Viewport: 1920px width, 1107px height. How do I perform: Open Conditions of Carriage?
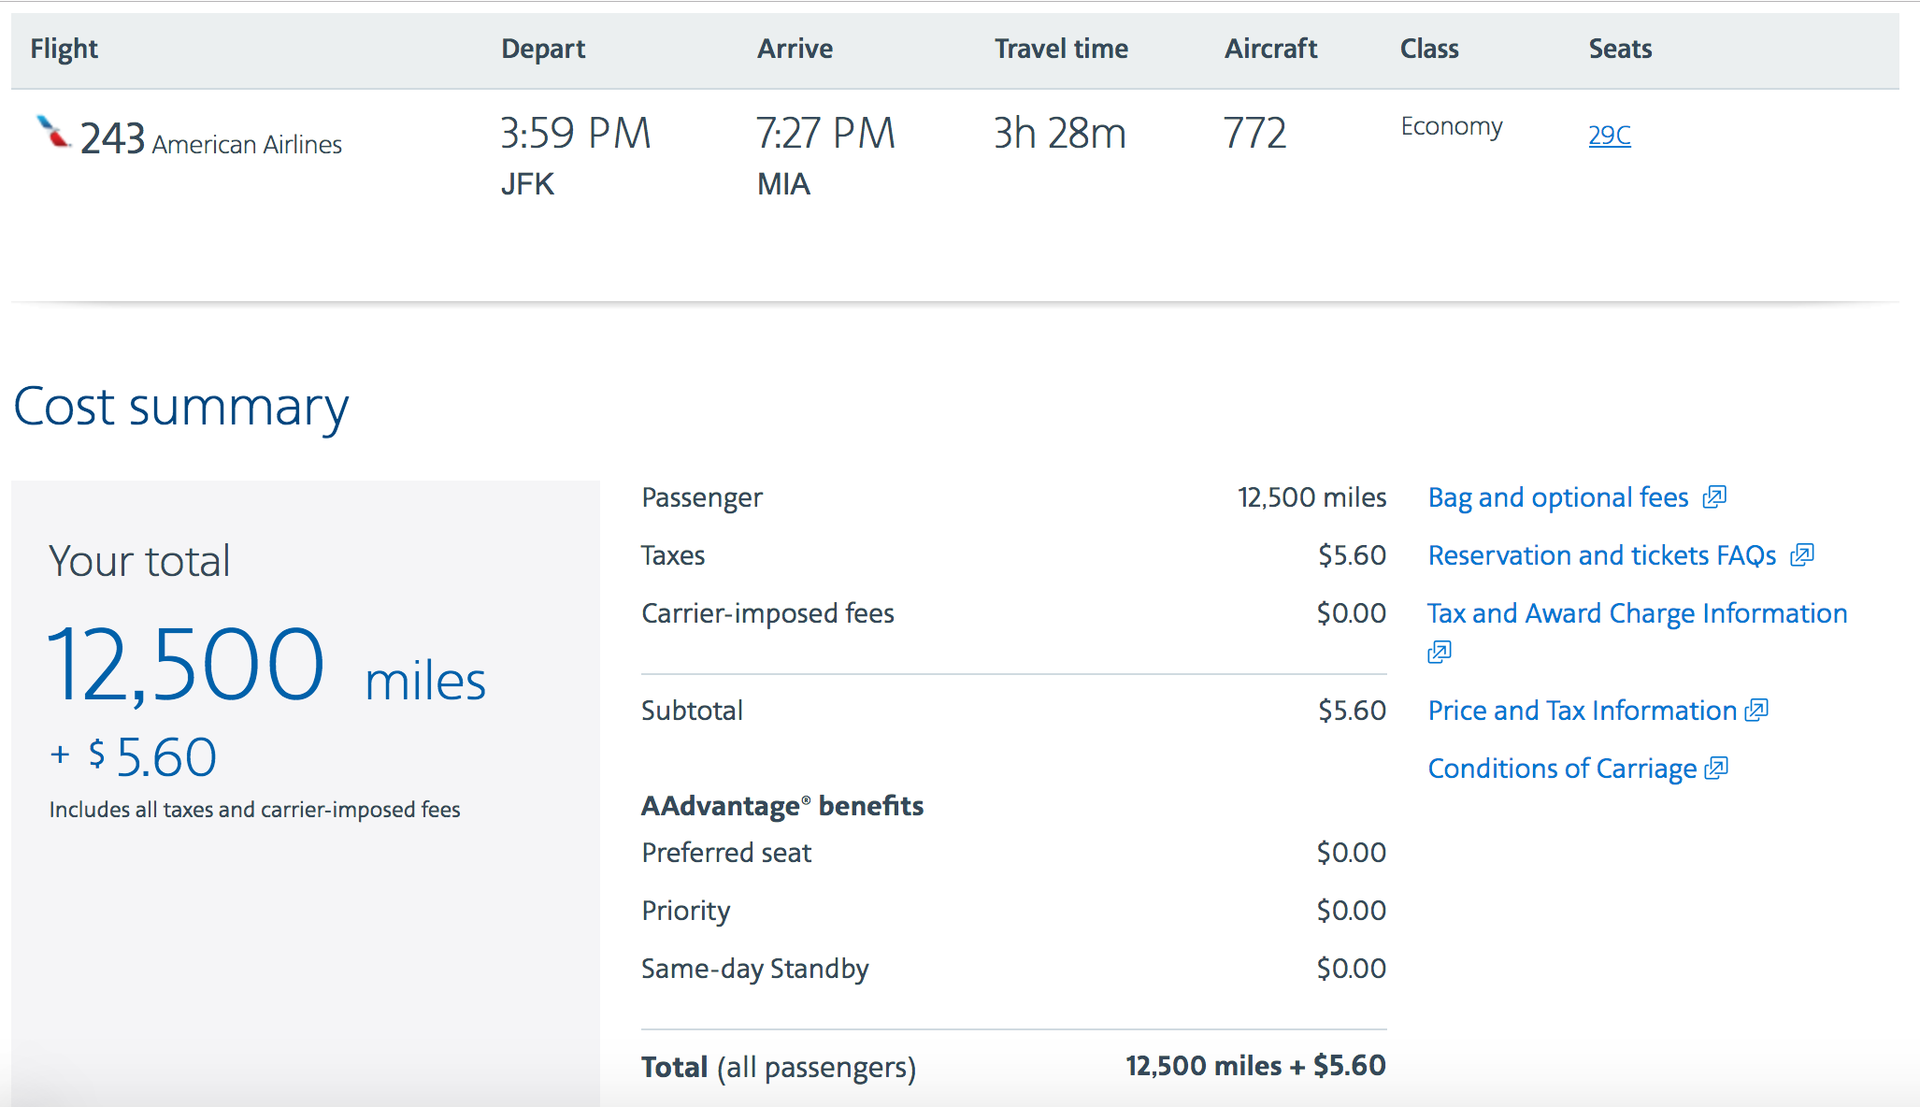1562,768
